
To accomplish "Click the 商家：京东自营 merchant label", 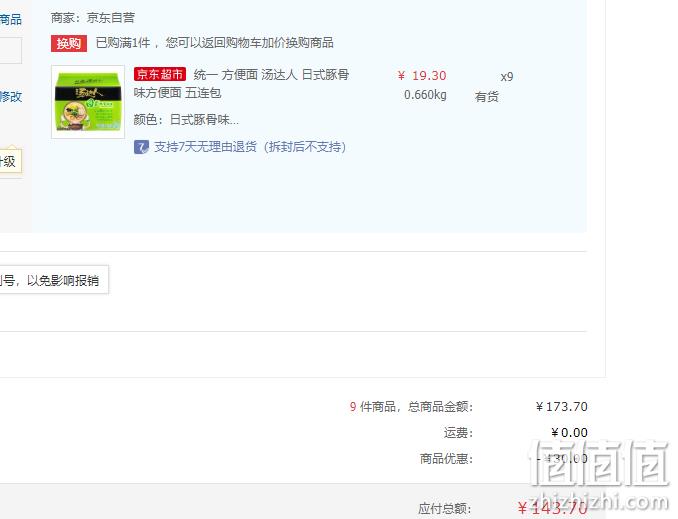I will pyautogui.click(x=93, y=18).
